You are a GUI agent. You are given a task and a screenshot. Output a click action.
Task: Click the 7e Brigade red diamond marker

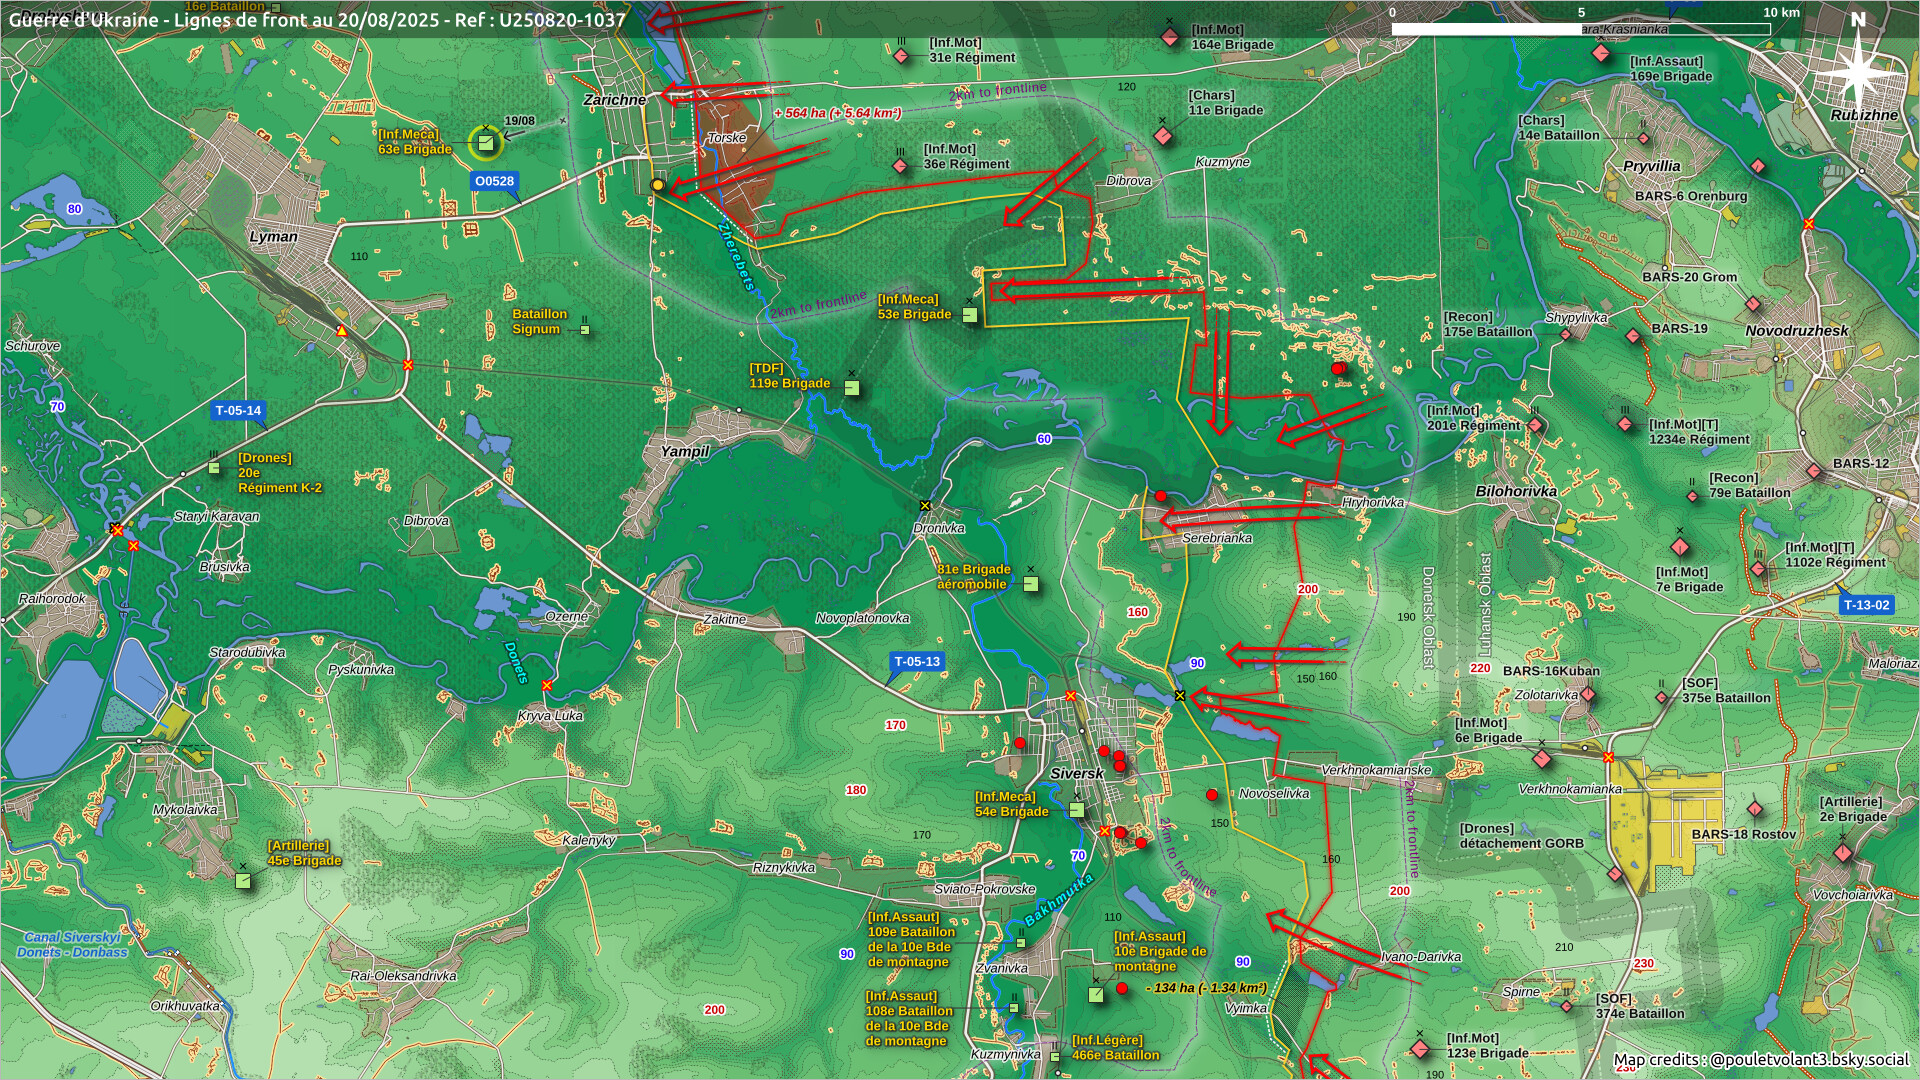pyautogui.click(x=1680, y=547)
